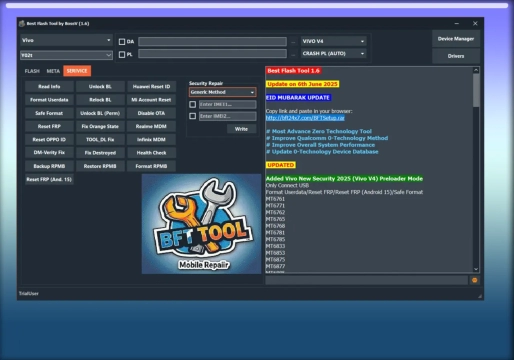This screenshot has width=514, height=360.
Task: Open the Y02t model dropdown
Action: [66, 55]
